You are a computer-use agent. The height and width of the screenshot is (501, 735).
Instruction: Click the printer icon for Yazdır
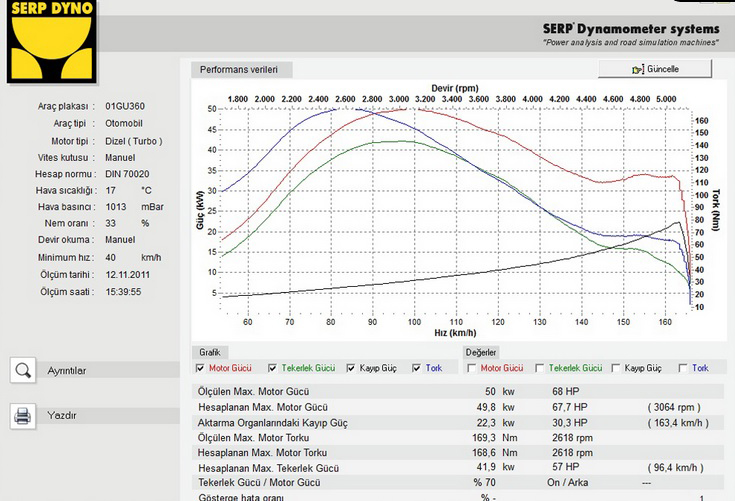(x=22, y=416)
